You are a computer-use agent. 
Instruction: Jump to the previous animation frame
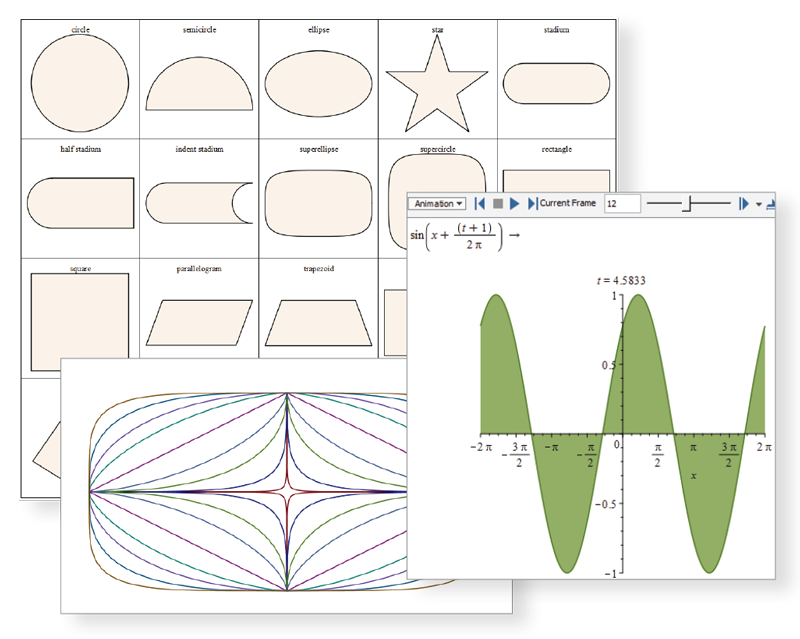coord(480,204)
